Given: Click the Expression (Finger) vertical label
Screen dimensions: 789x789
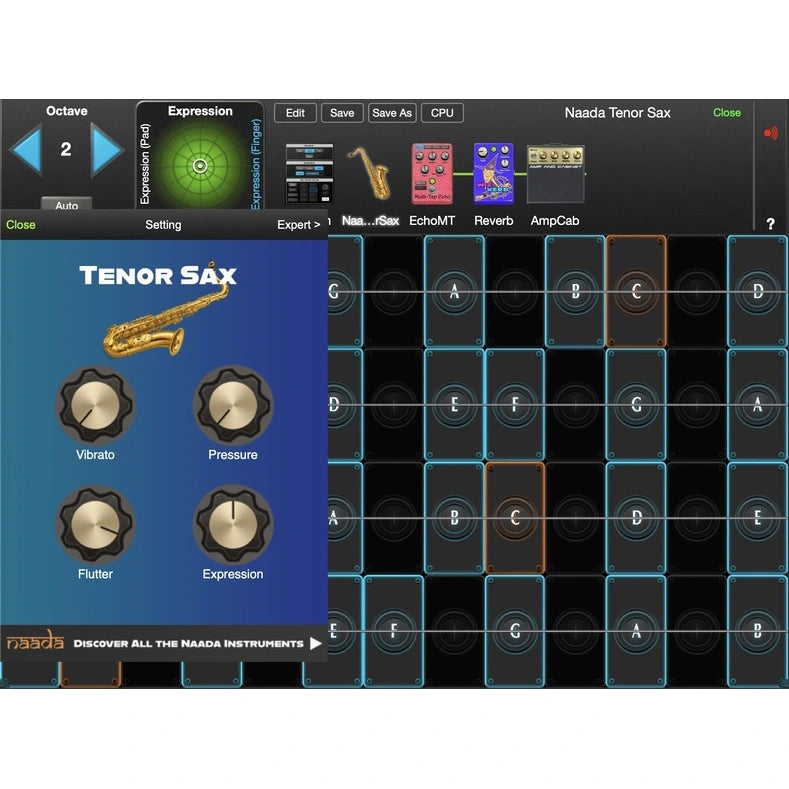Looking at the screenshot, I should (256, 164).
